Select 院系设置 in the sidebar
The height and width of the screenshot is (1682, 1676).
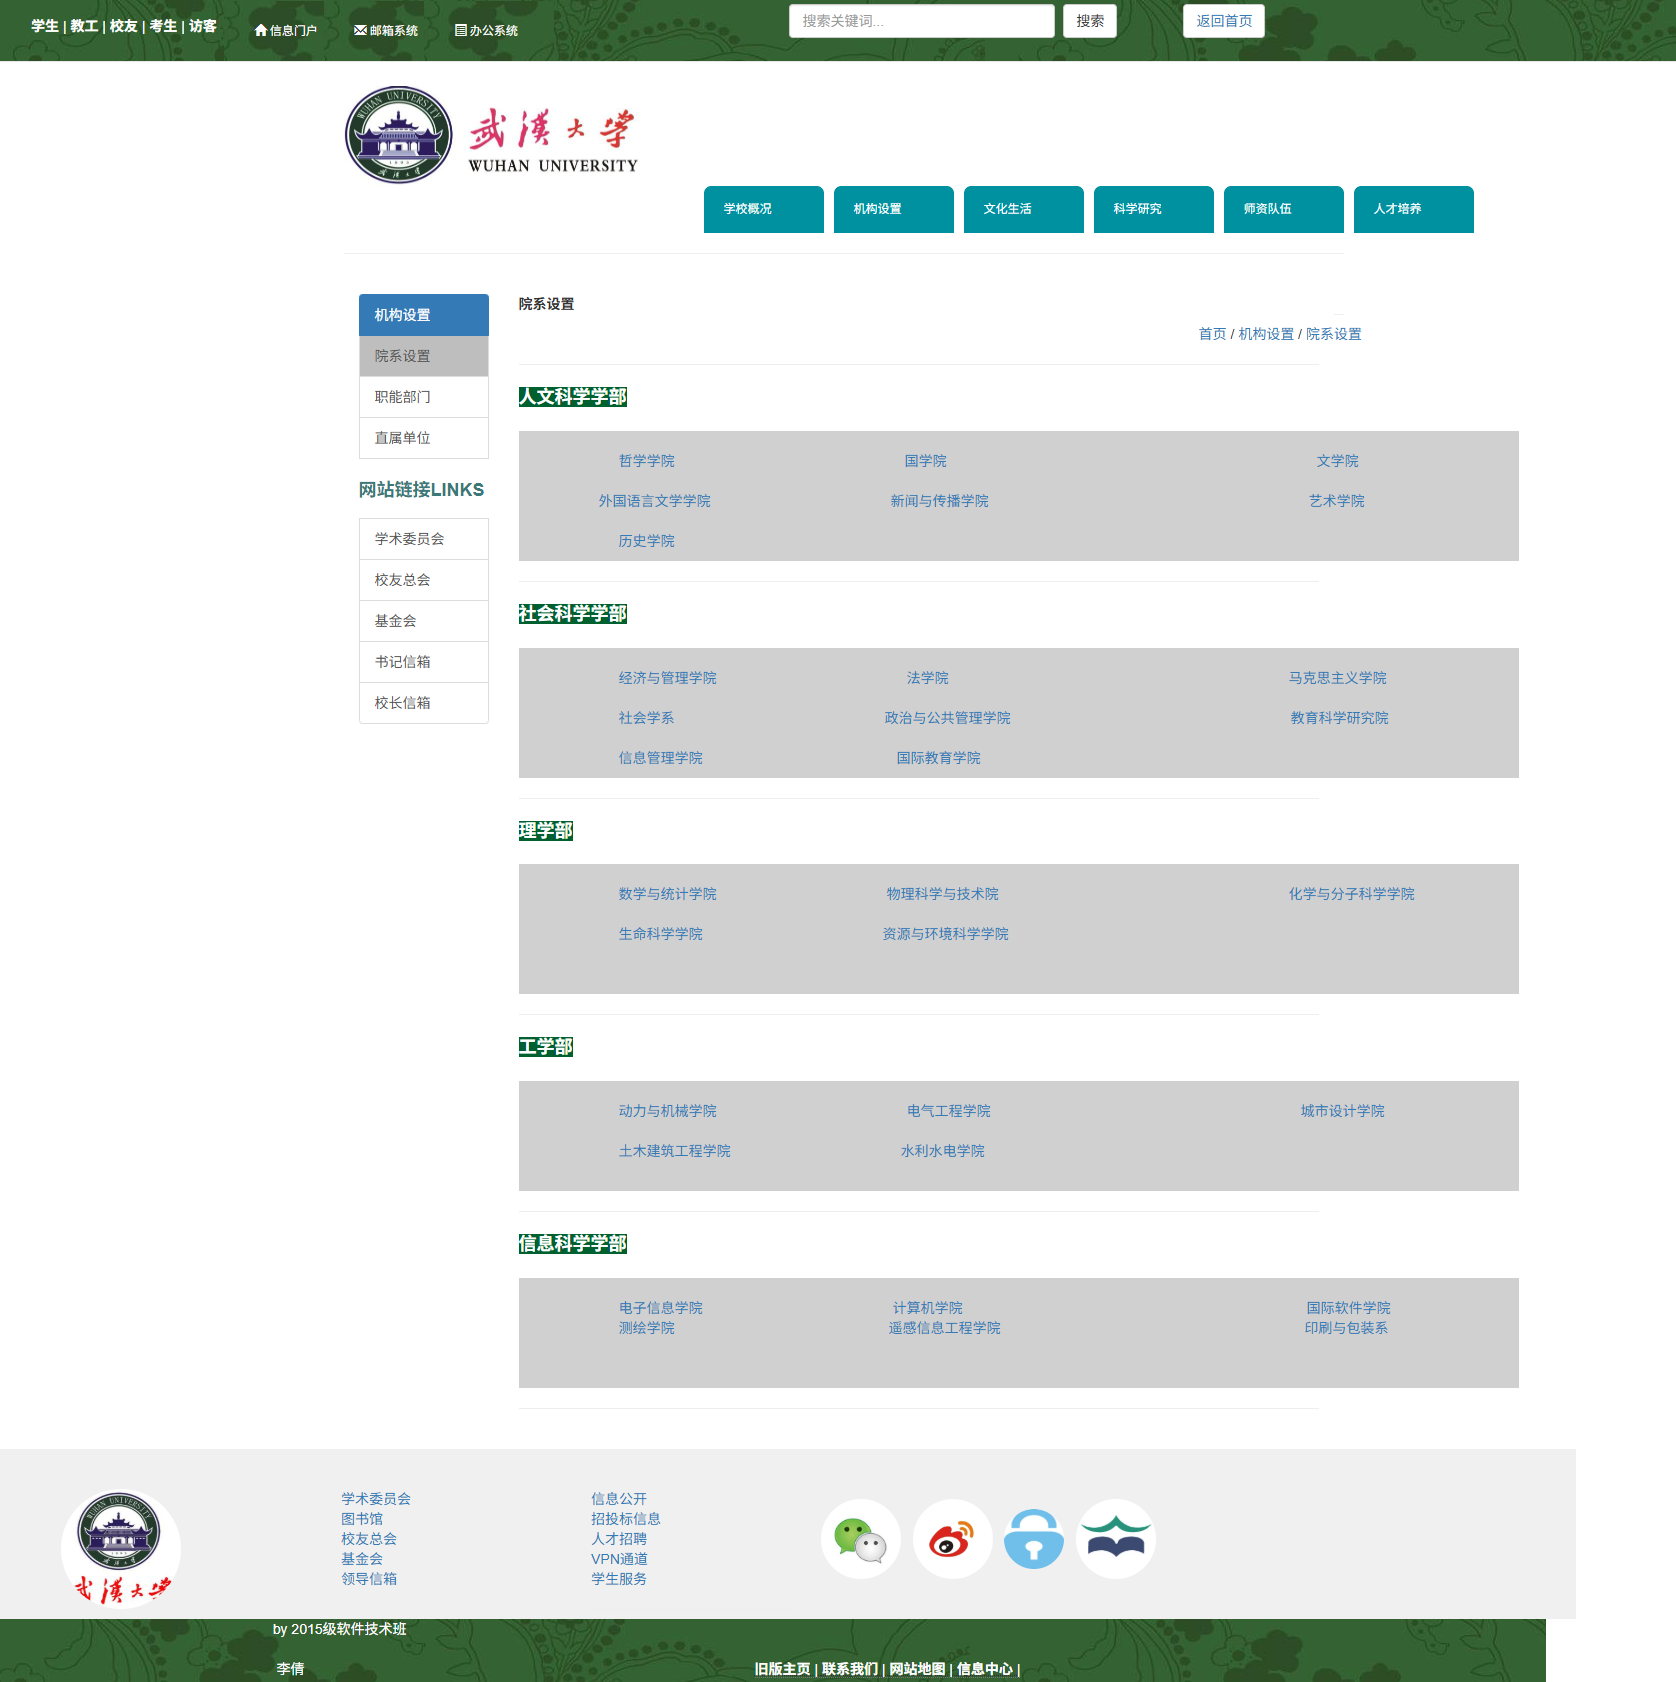[x=424, y=356]
